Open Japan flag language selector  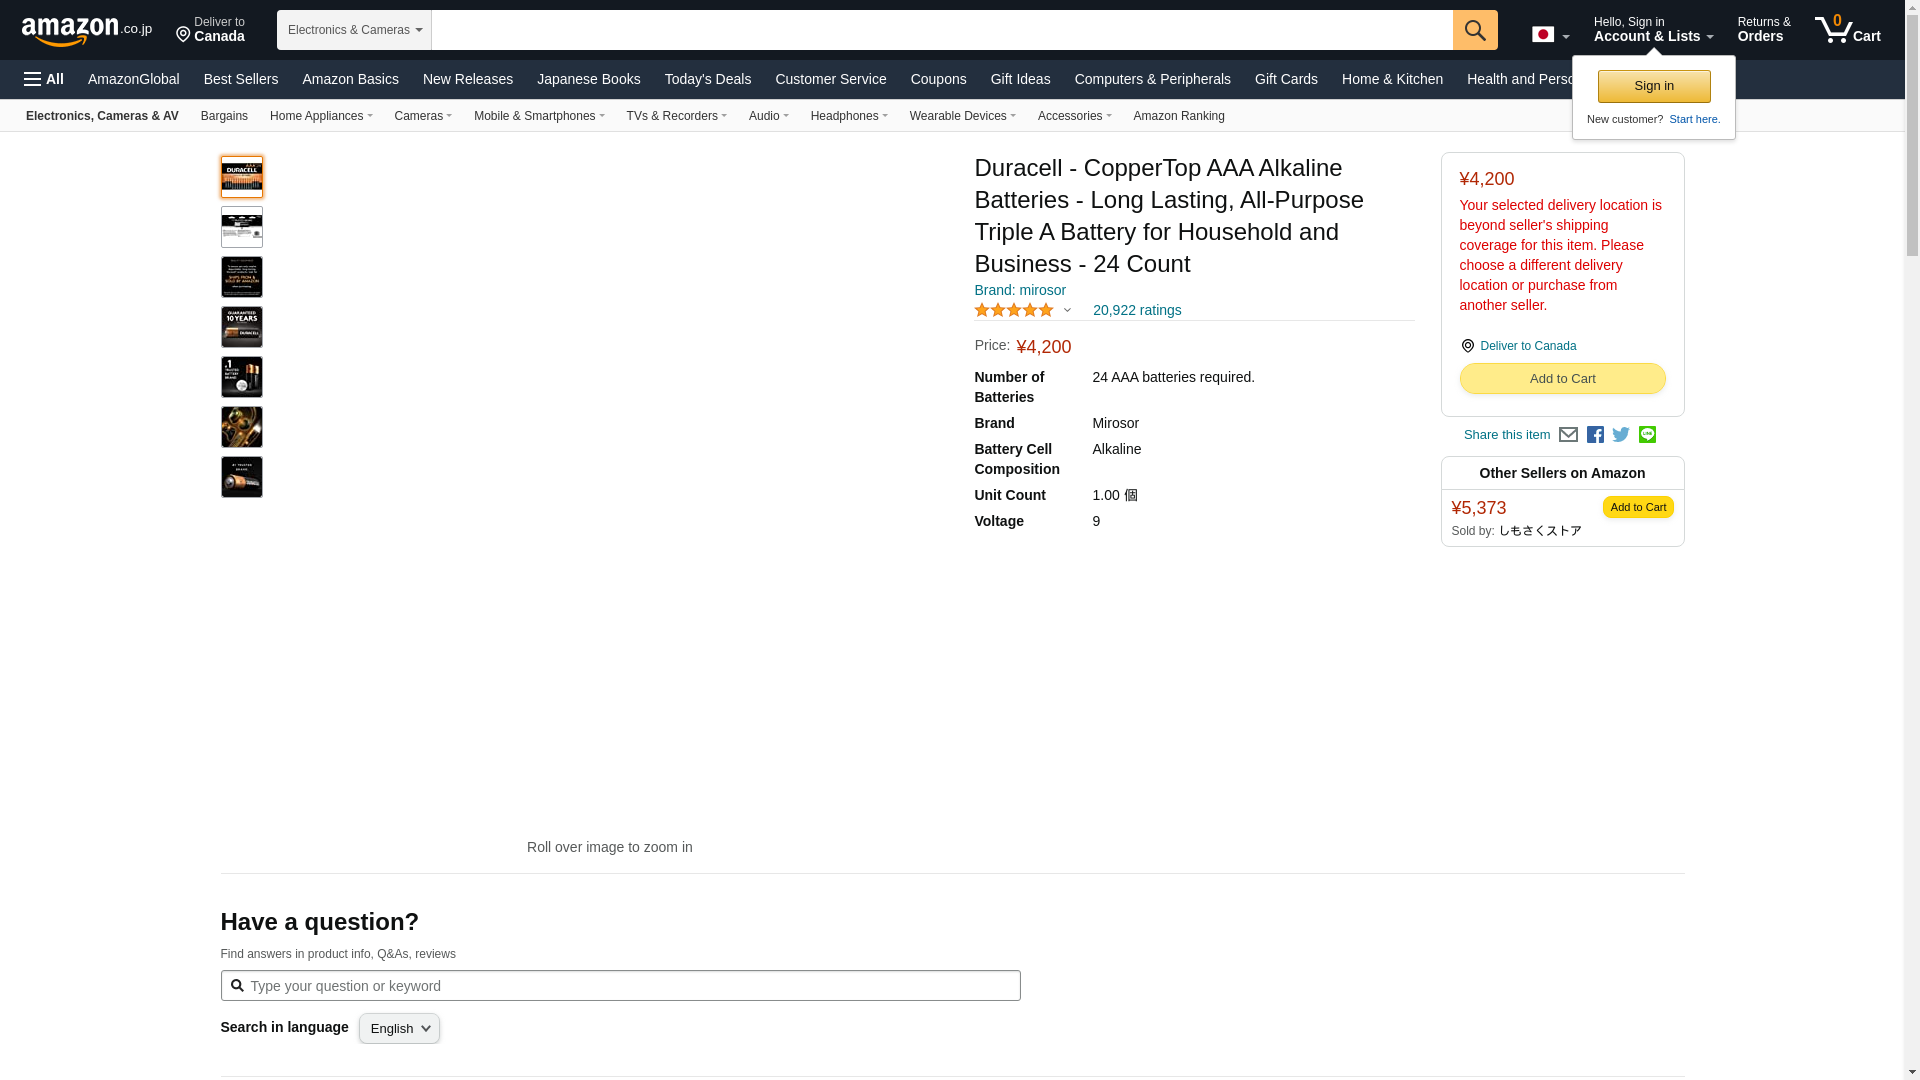coord(1549,35)
